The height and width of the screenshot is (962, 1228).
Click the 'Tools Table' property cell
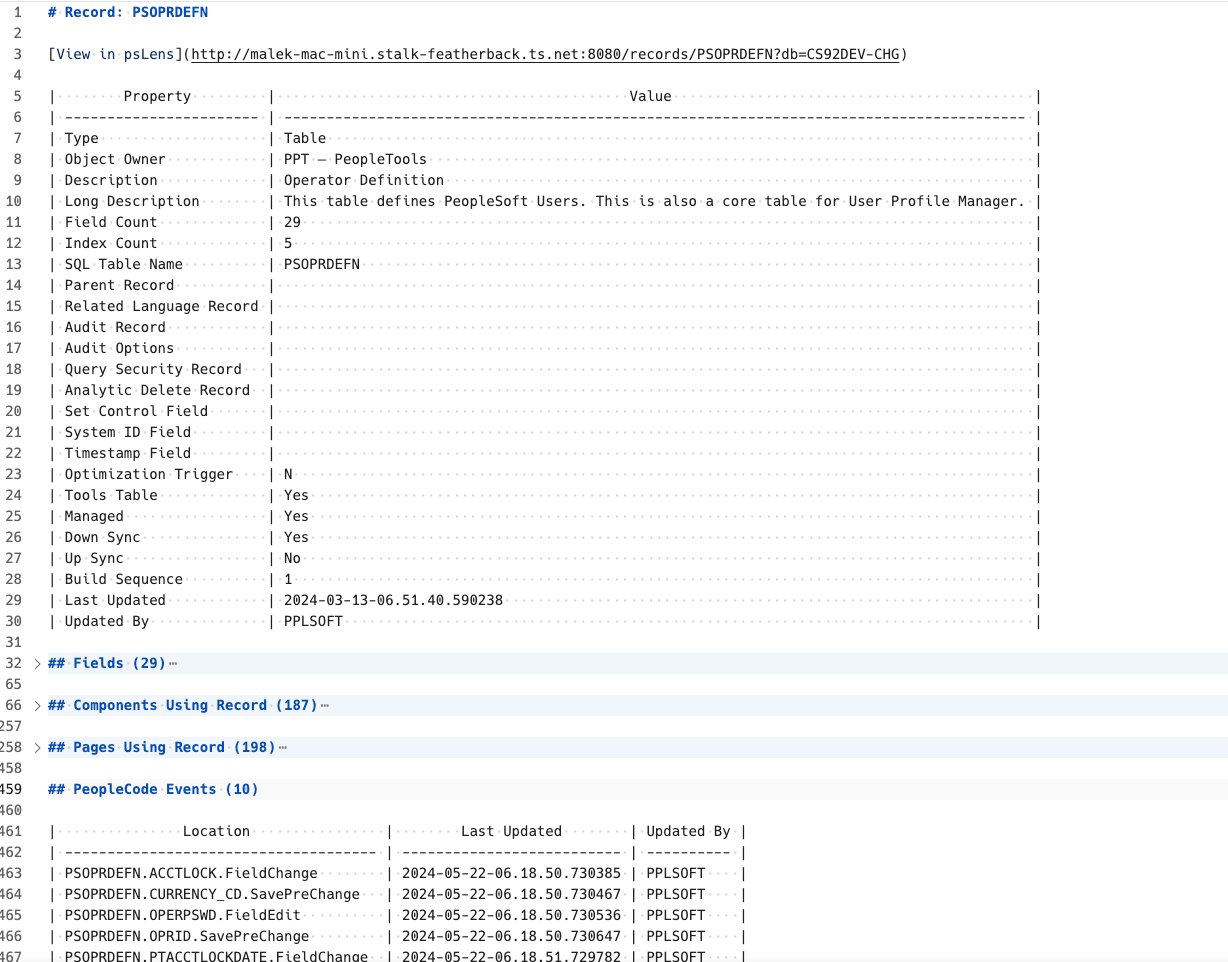pyautogui.click(x=111, y=495)
